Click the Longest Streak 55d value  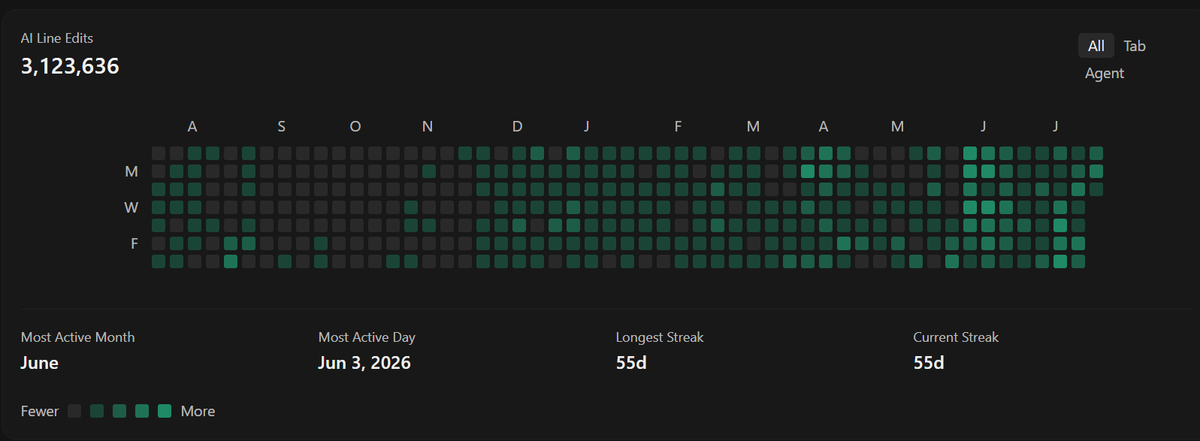click(x=631, y=362)
